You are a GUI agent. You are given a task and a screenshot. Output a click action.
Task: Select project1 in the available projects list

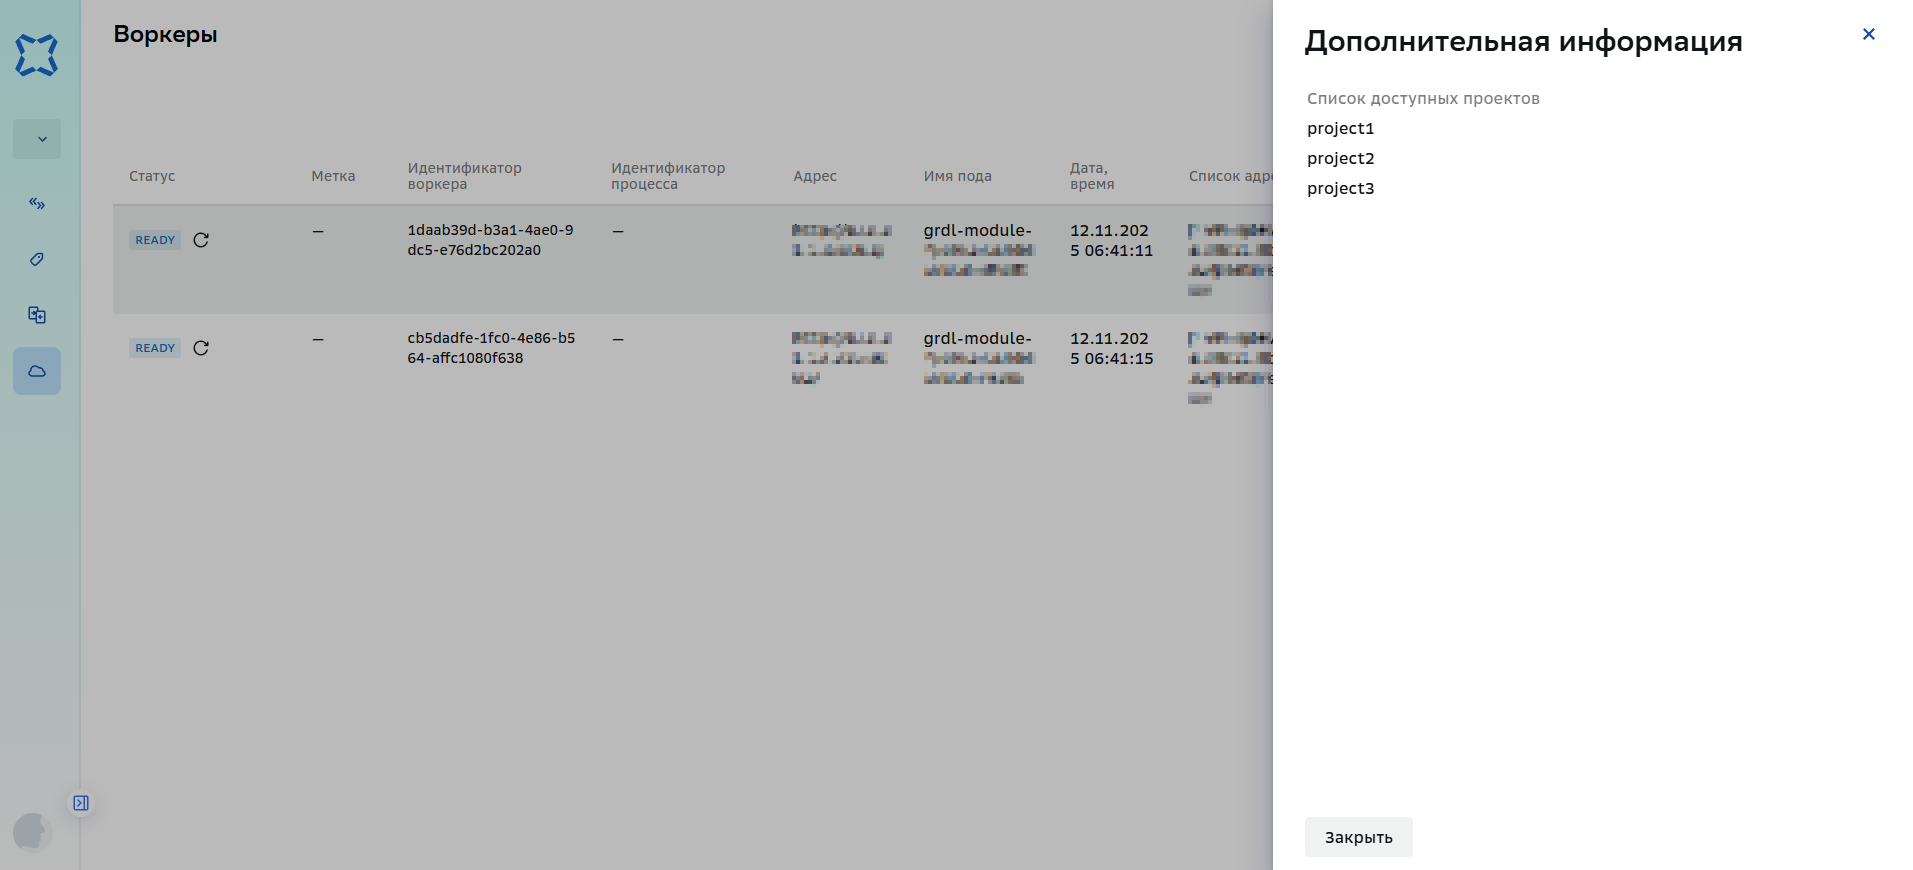pyautogui.click(x=1340, y=128)
